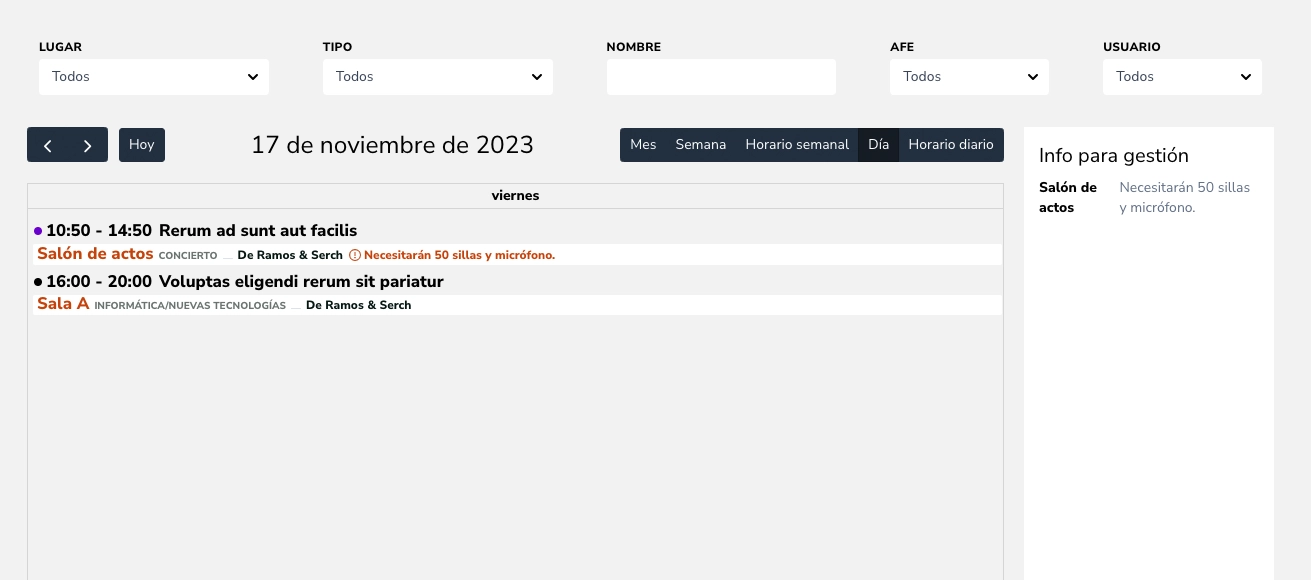Switch to Mes view

[x=643, y=145]
